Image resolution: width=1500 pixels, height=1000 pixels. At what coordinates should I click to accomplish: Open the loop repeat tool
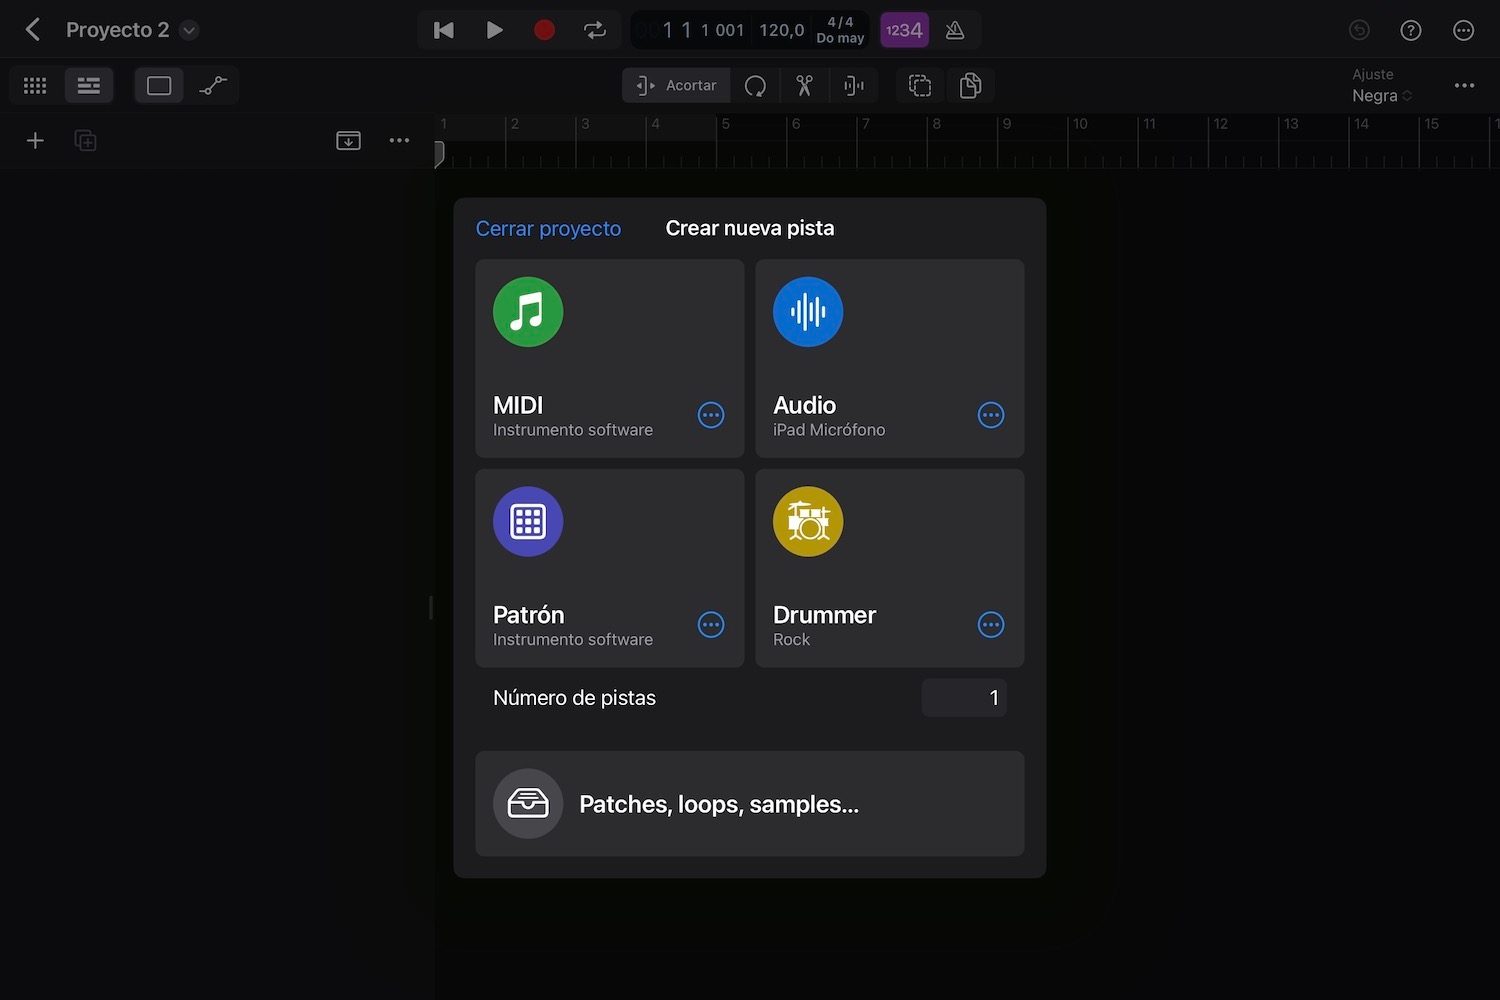(x=756, y=85)
